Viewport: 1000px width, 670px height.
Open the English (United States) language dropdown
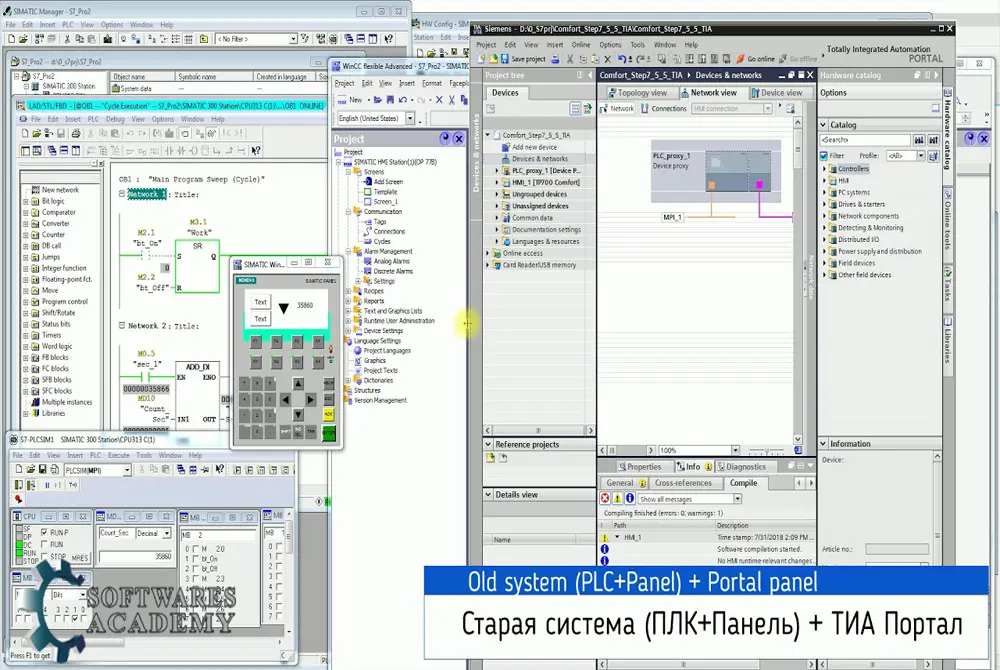click(410, 119)
